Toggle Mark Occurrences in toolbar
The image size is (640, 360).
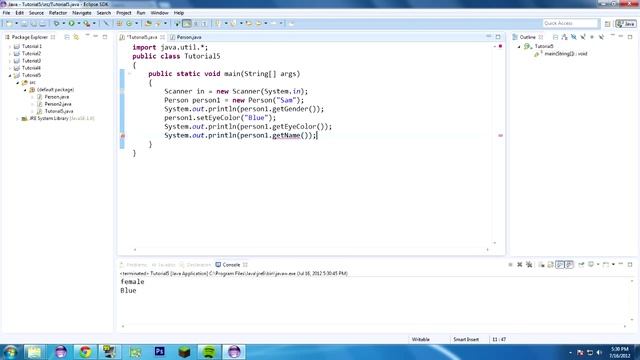point(187,23)
